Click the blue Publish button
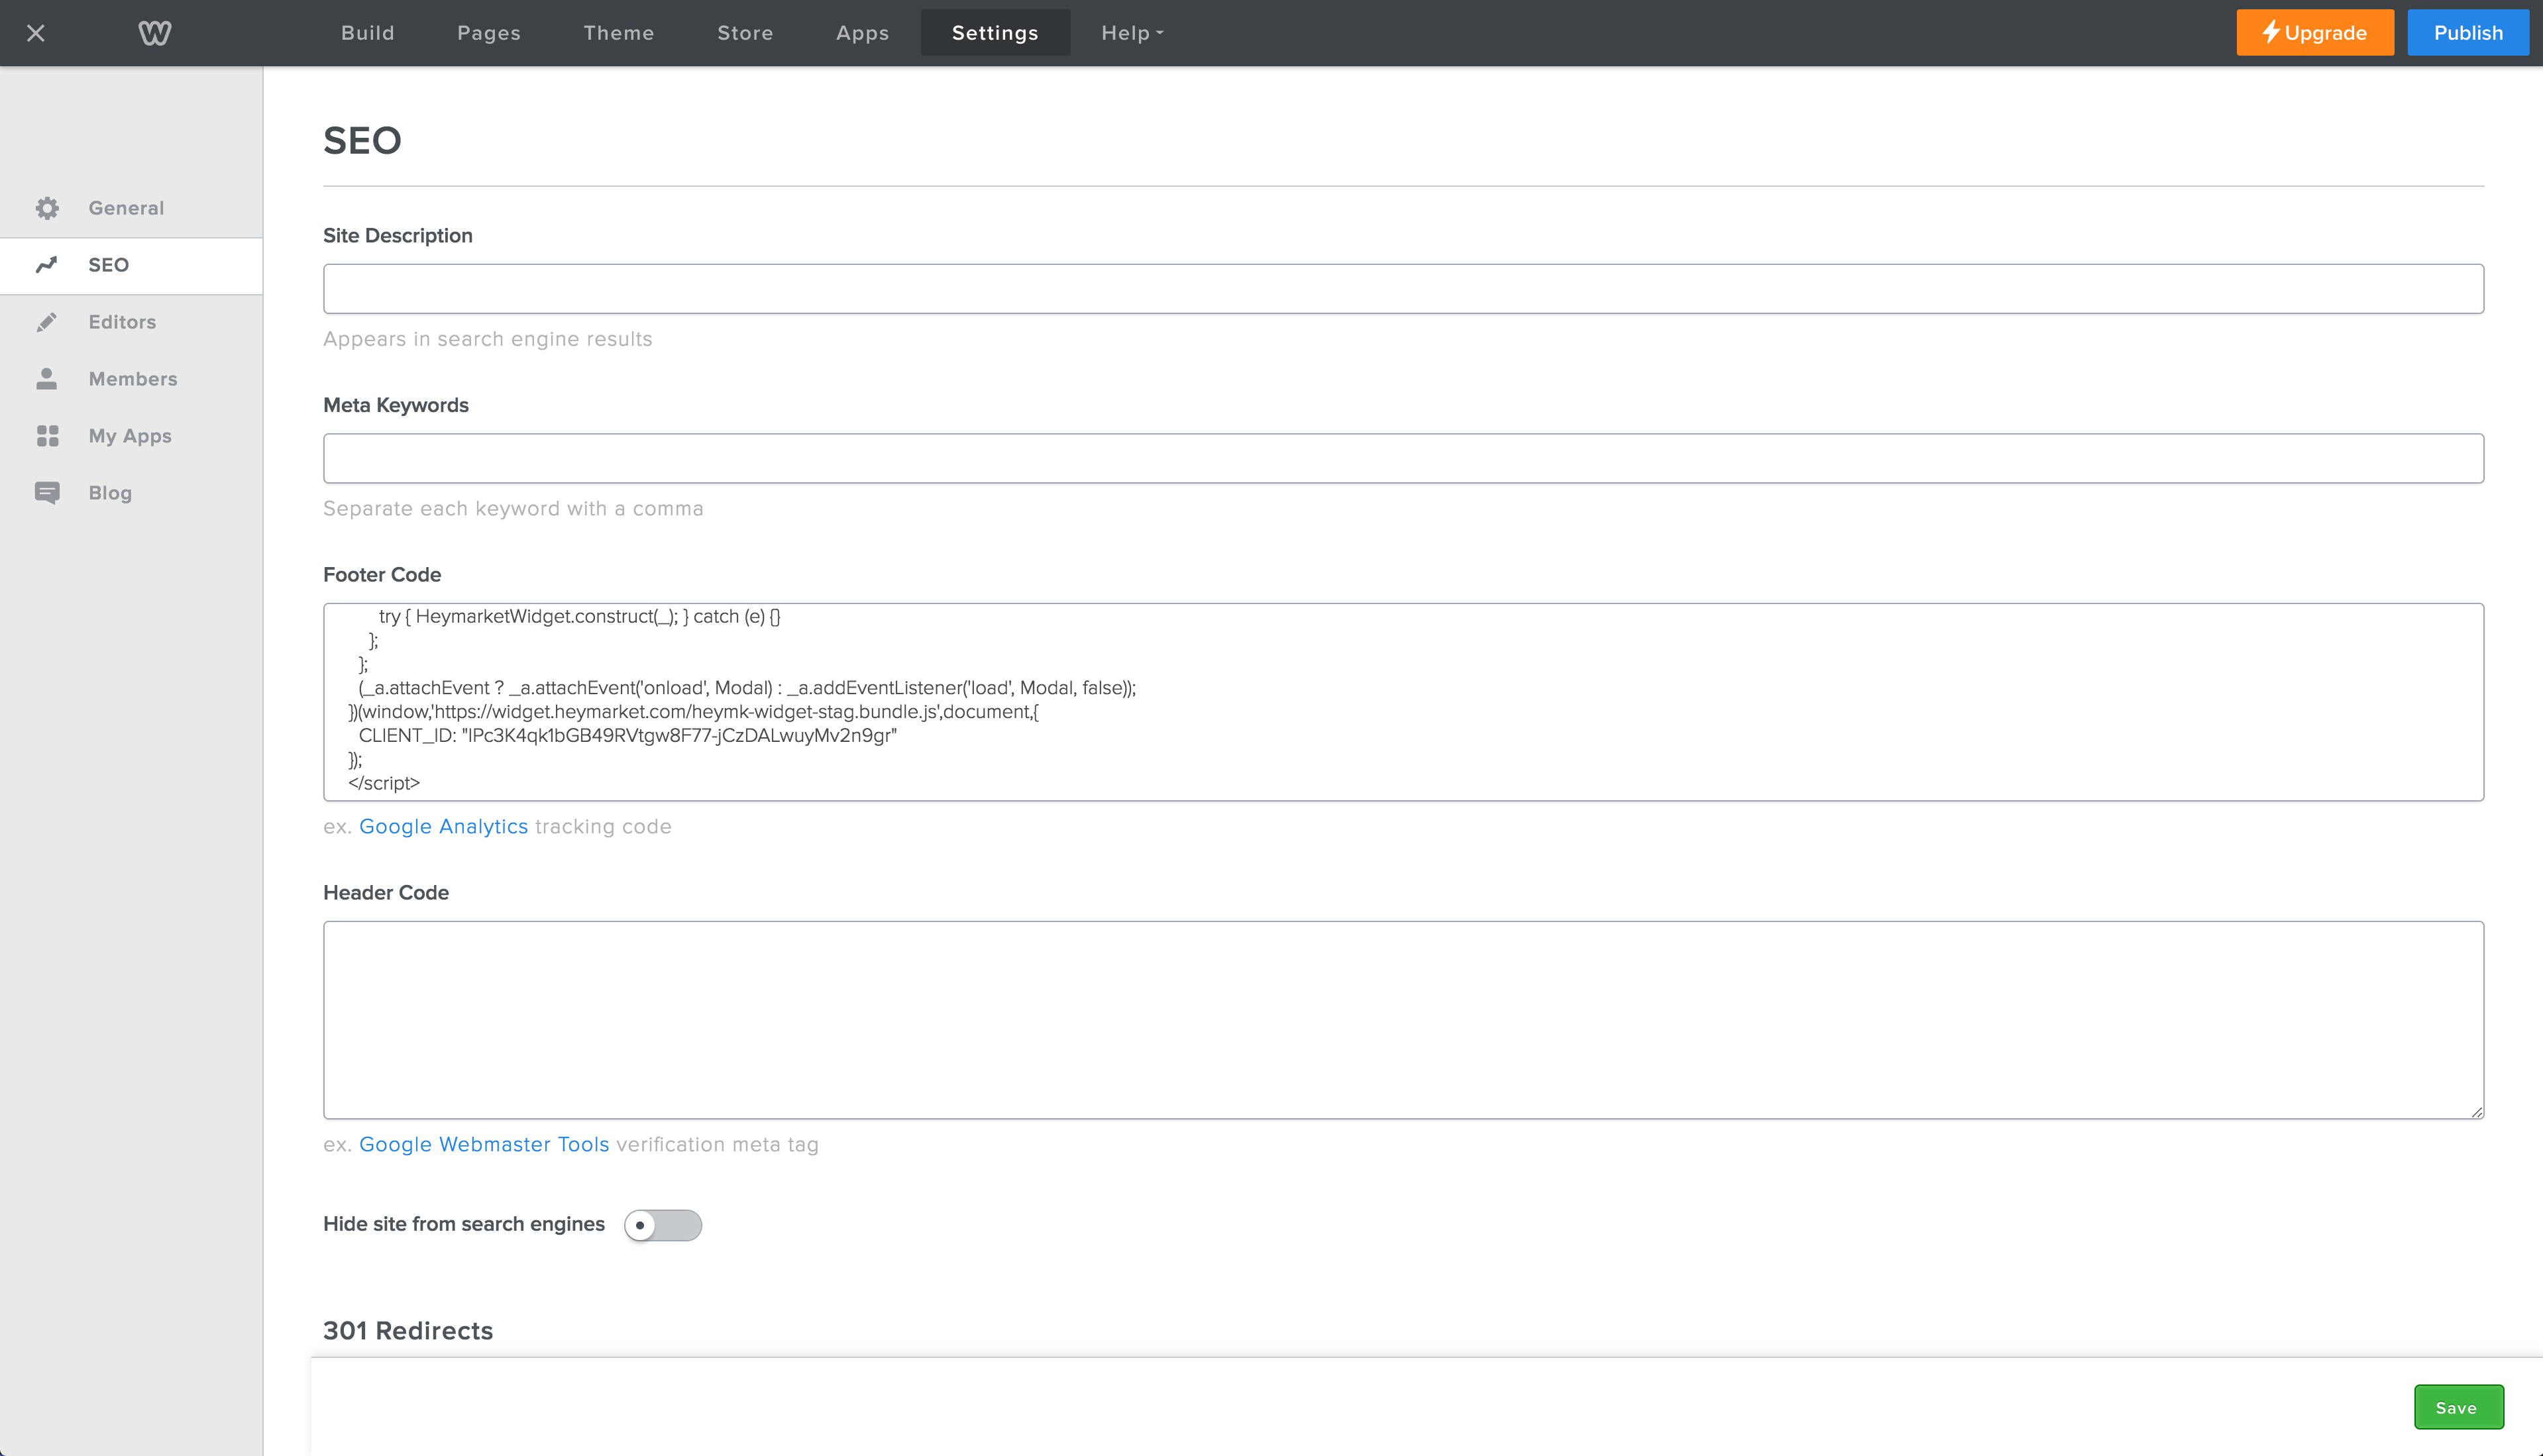 click(2468, 33)
